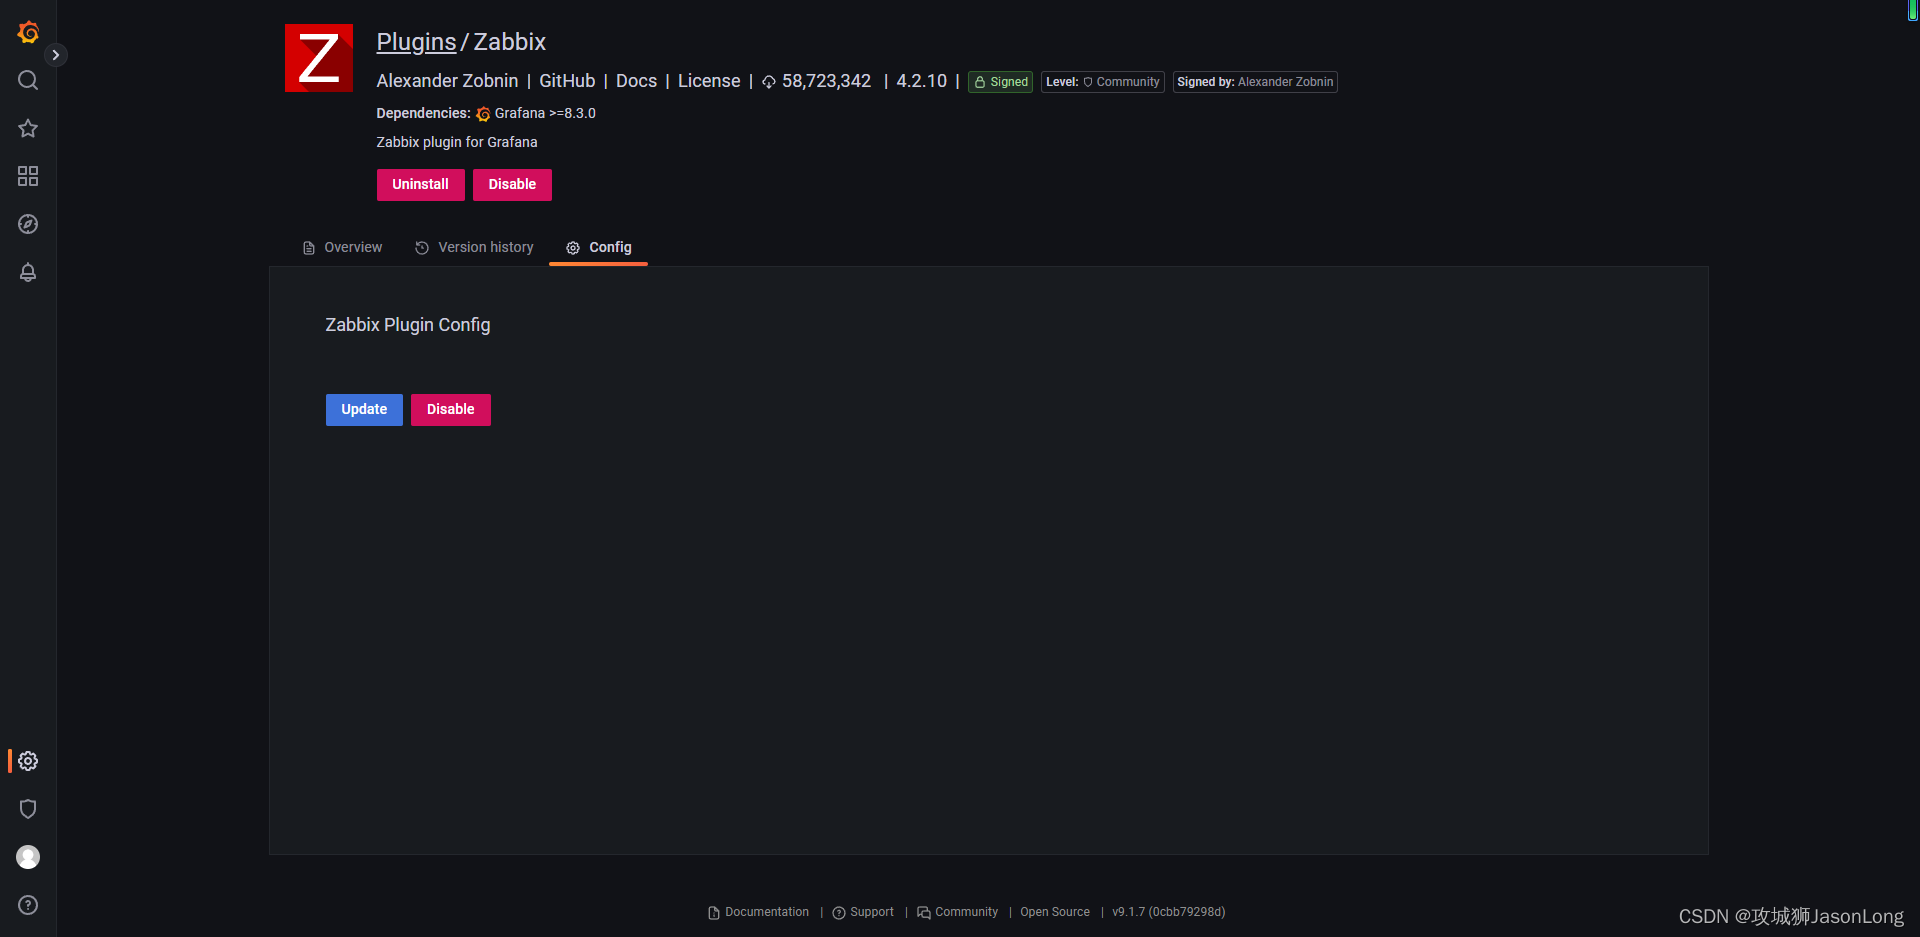Screen dimensions: 1920x937
Task: Click the Zabbix plugin for Grafana description
Action: 457,142
